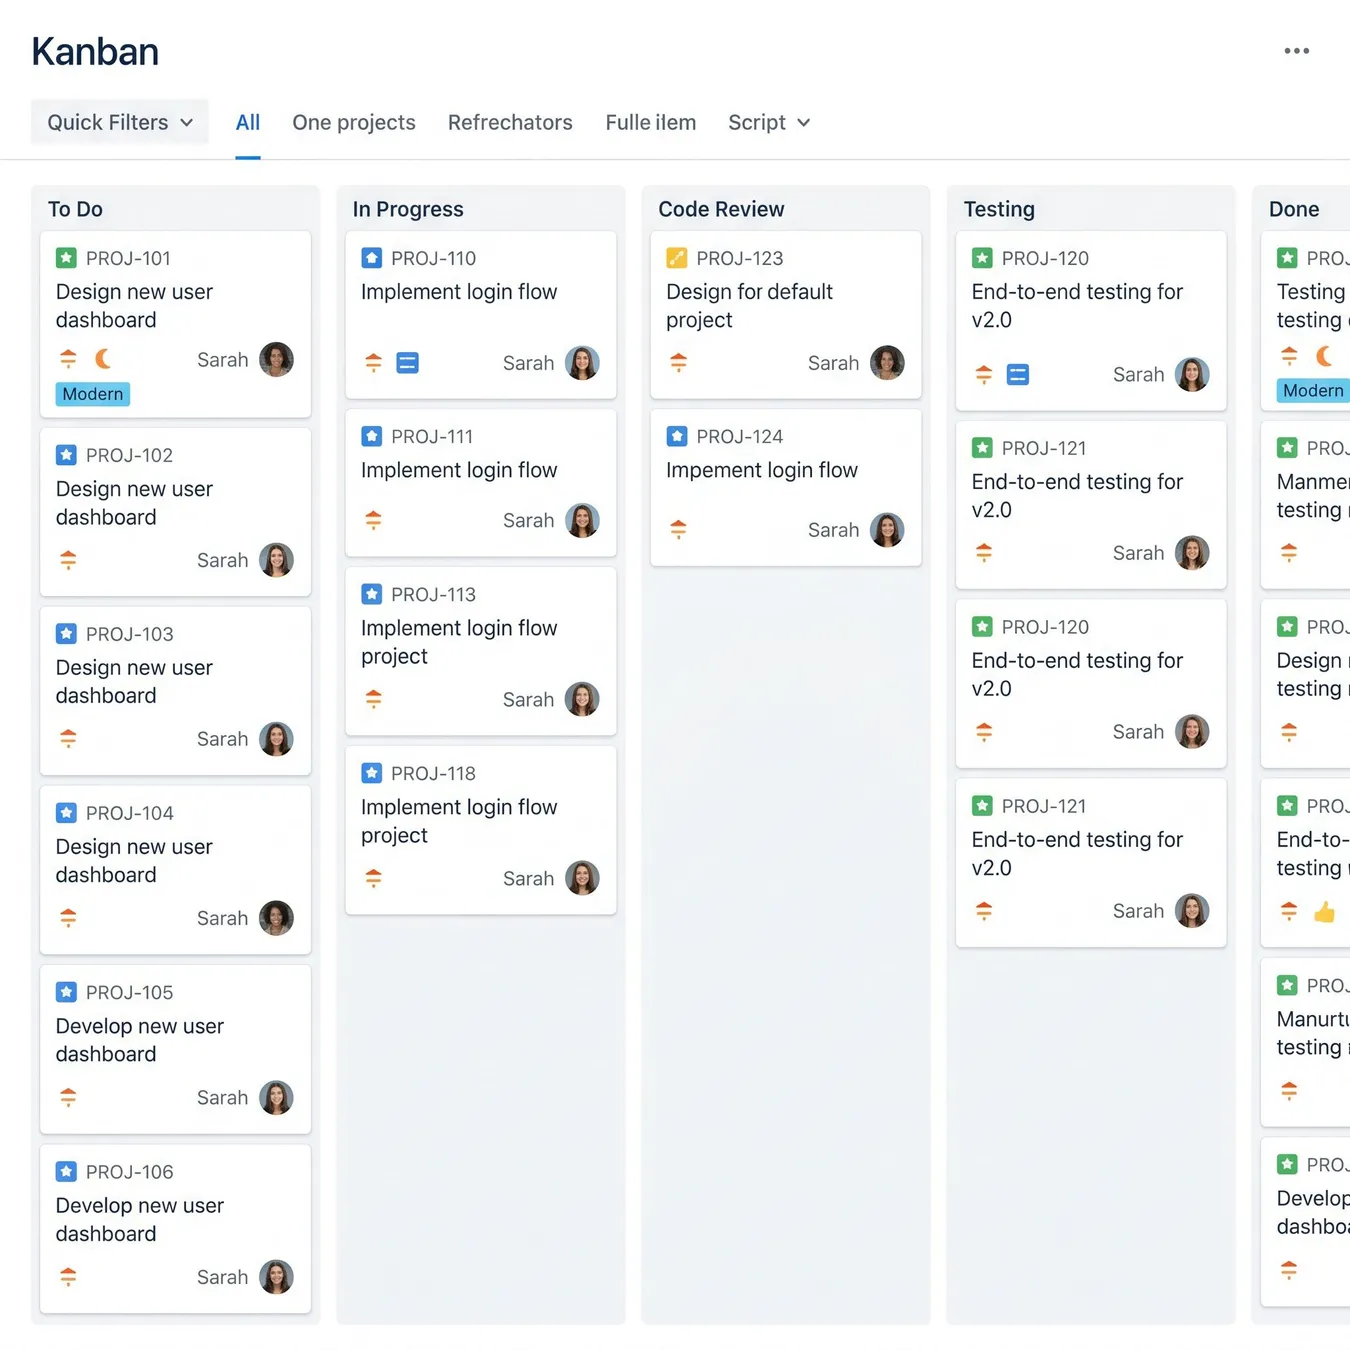
Task: Click "Develop new user dashboard" on PROJ-105
Action: (x=139, y=1040)
